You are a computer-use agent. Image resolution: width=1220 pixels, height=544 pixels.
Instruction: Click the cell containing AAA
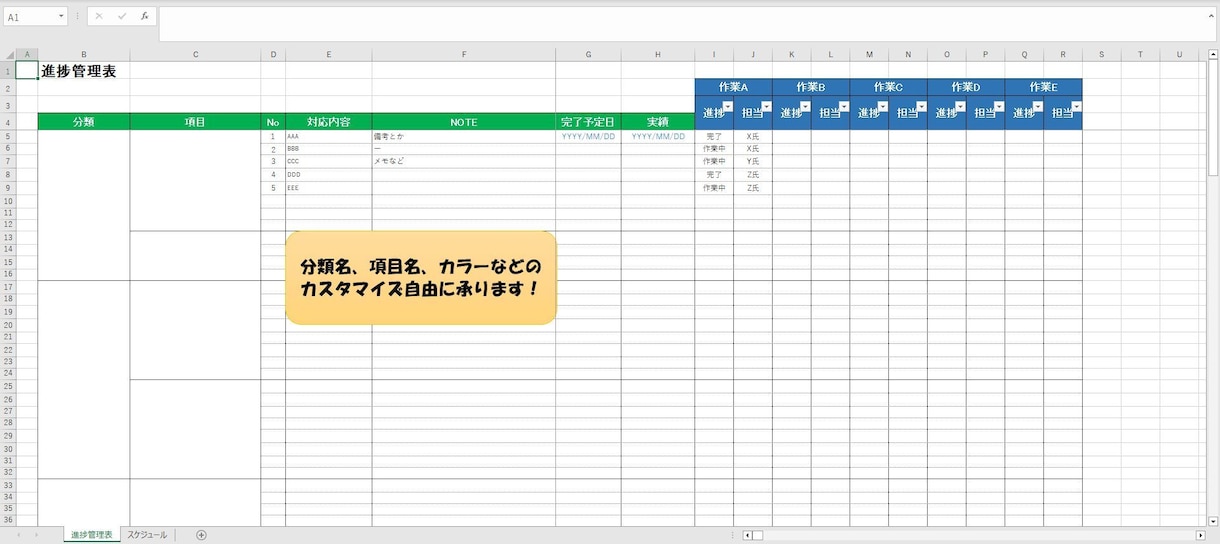tap(328, 136)
